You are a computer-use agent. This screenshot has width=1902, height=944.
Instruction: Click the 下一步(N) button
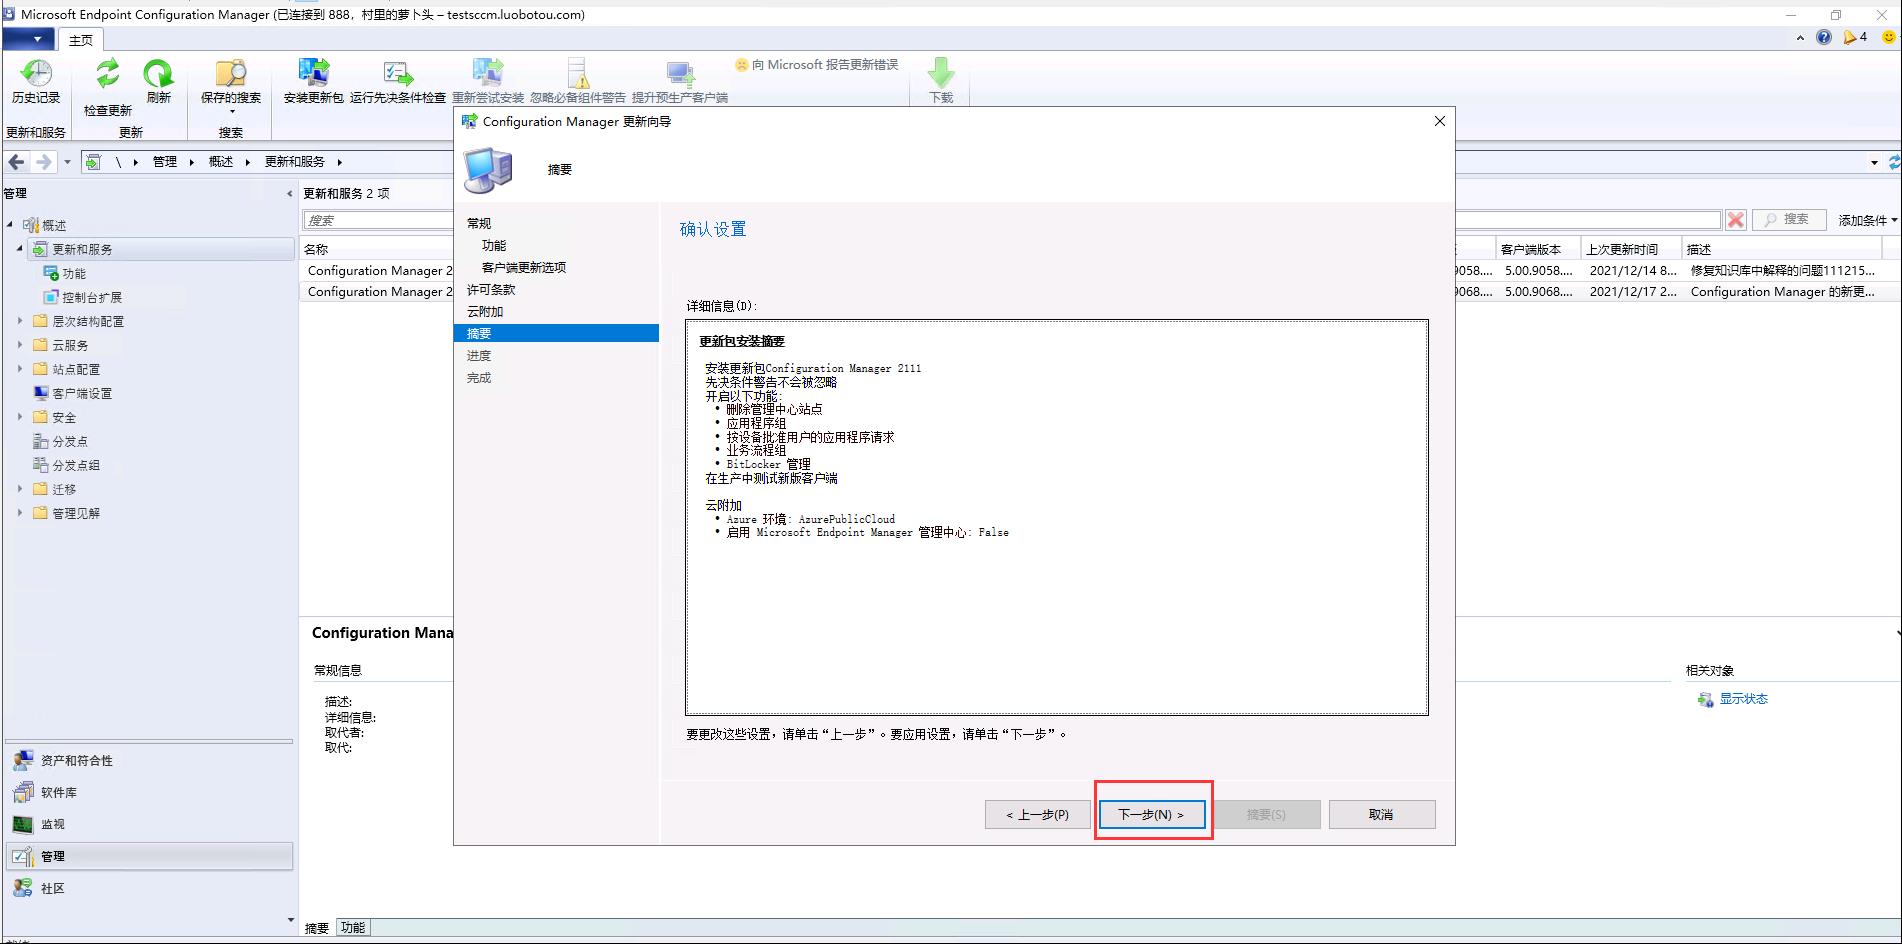(1151, 815)
